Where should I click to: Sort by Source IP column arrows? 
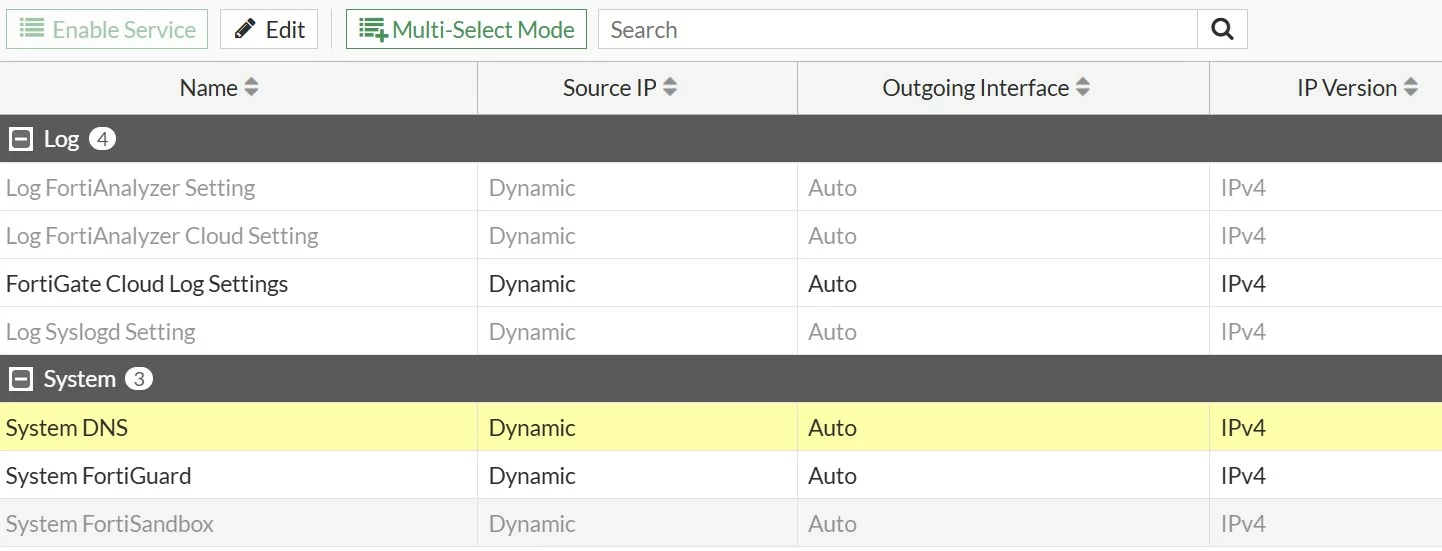pos(670,88)
